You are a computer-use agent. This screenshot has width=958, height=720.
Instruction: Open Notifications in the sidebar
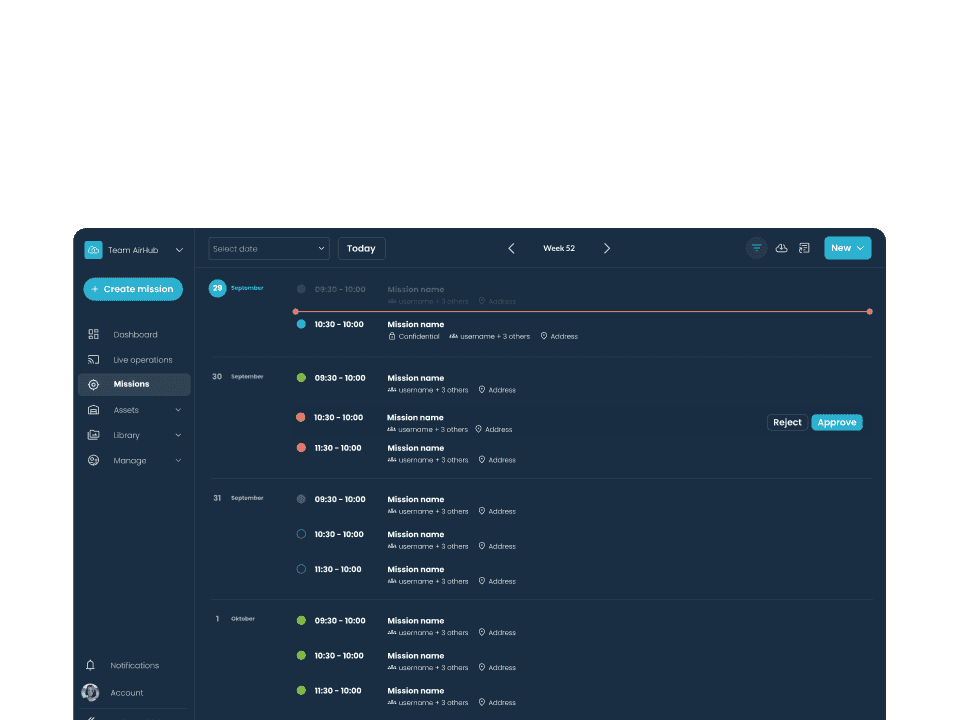(x=134, y=666)
